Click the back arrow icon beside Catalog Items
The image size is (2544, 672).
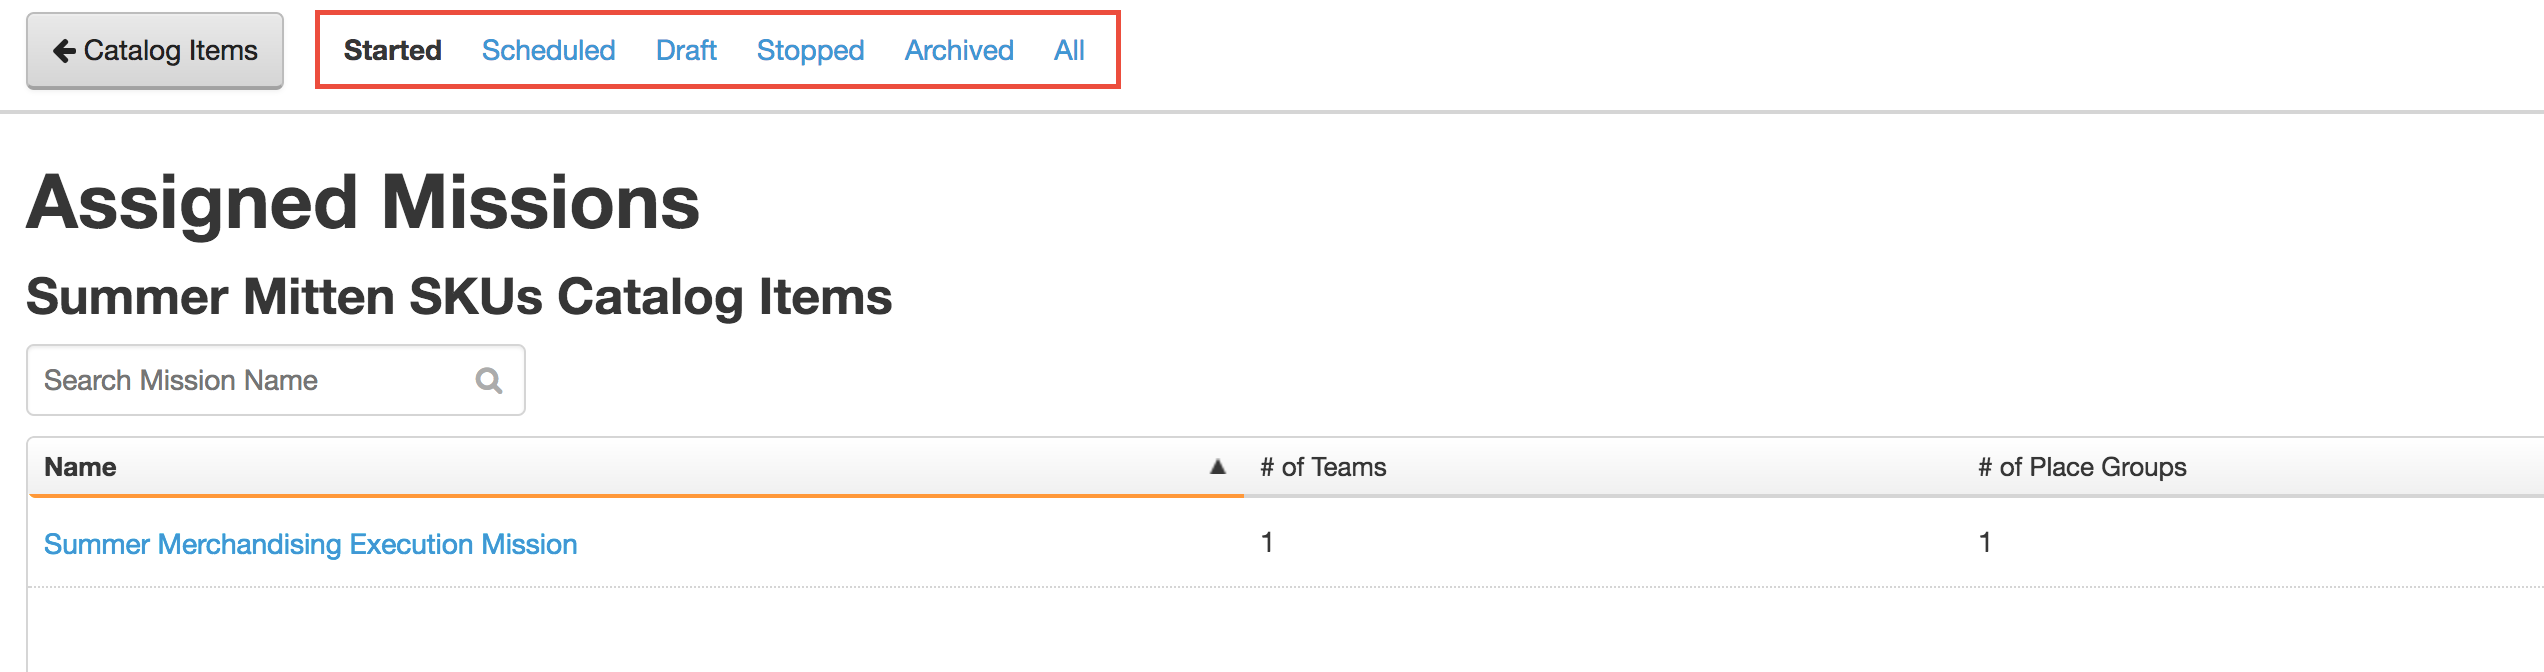pyautogui.click(x=64, y=51)
